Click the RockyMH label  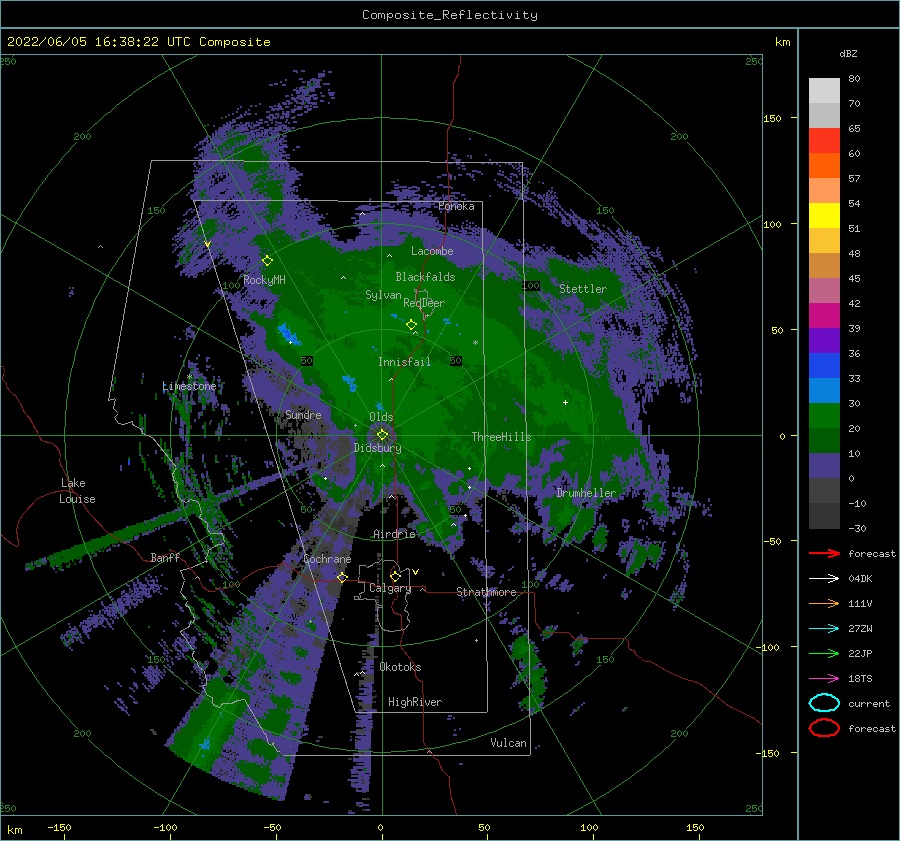tap(264, 280)
